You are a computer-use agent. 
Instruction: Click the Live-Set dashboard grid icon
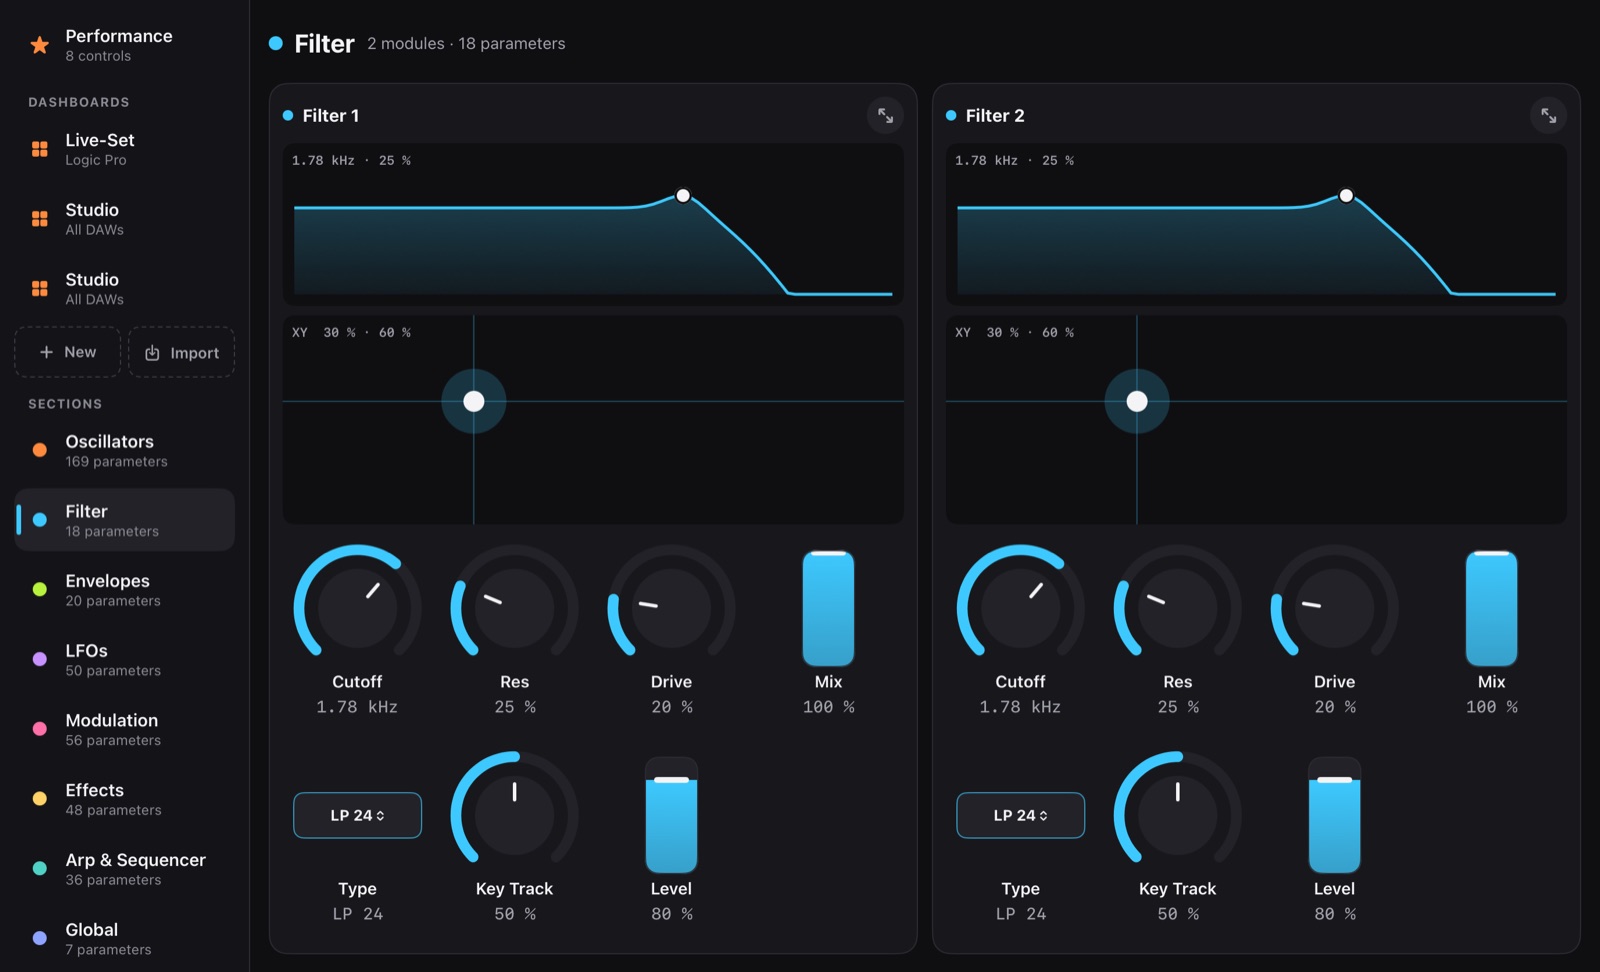pos(40,149)
